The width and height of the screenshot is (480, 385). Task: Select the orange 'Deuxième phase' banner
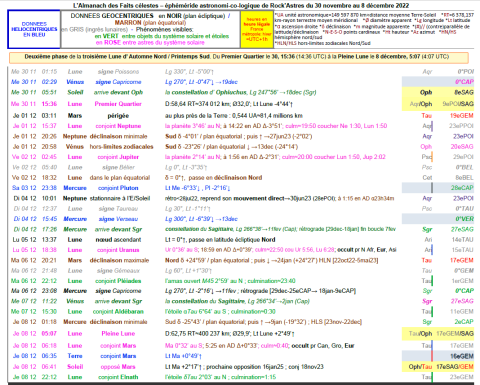click(239, 57)
